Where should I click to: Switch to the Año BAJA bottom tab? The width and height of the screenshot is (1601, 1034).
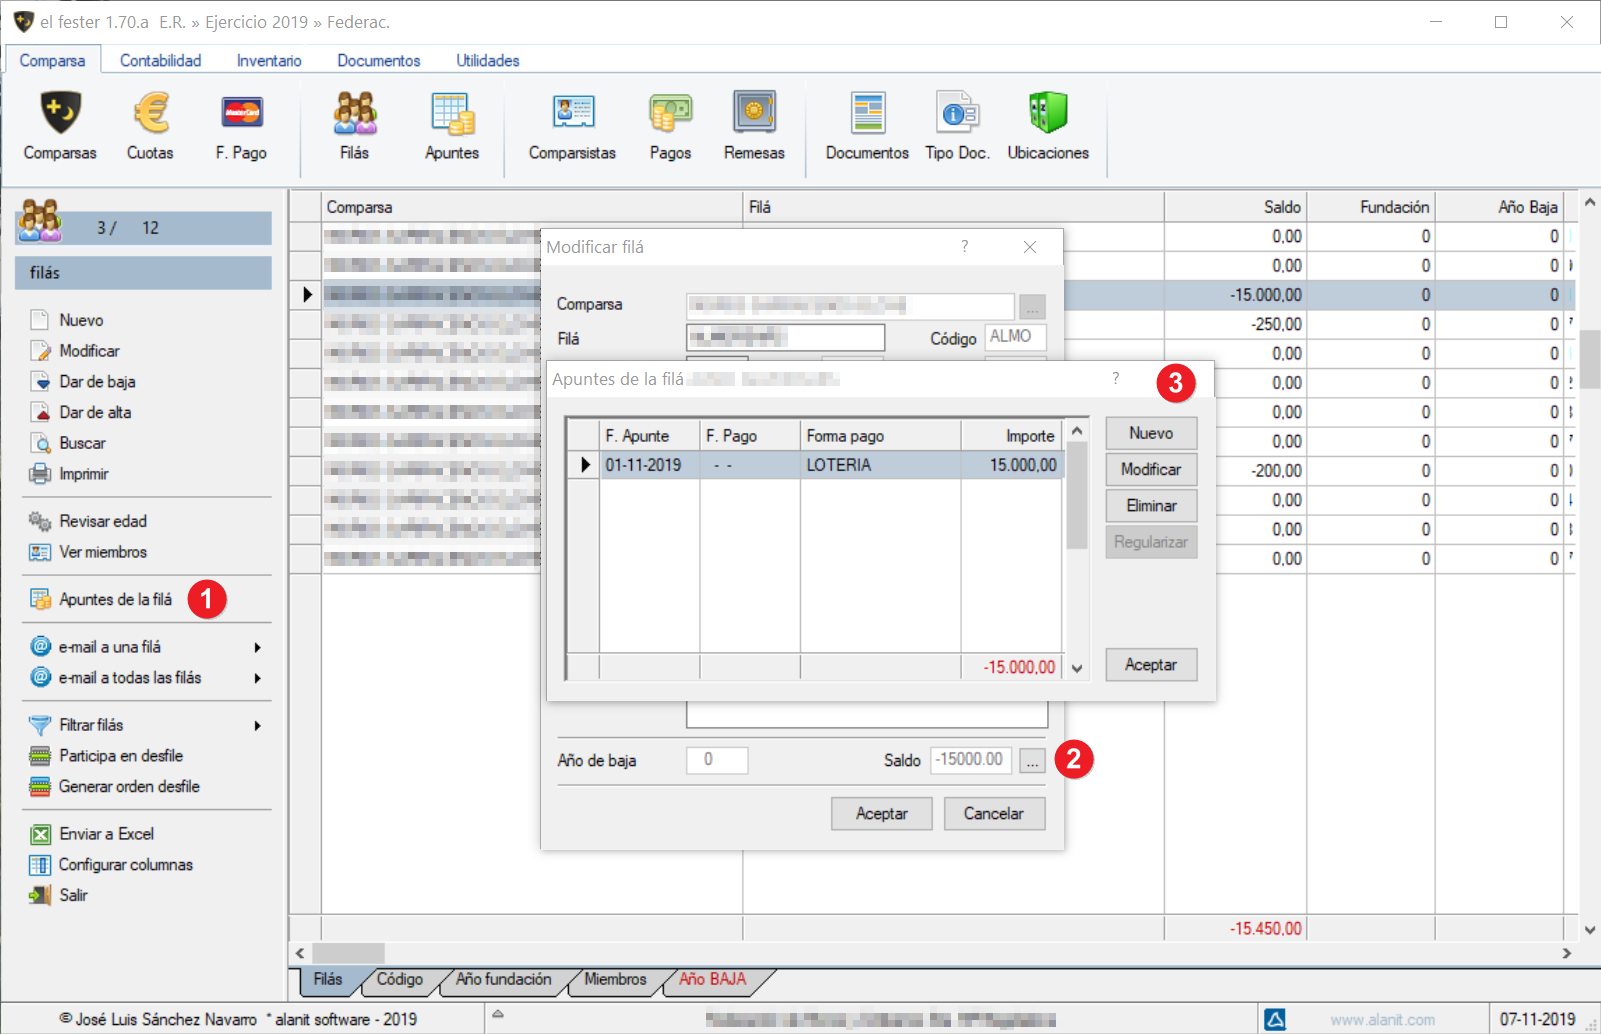pyautogui.click(x=712, y=980)
